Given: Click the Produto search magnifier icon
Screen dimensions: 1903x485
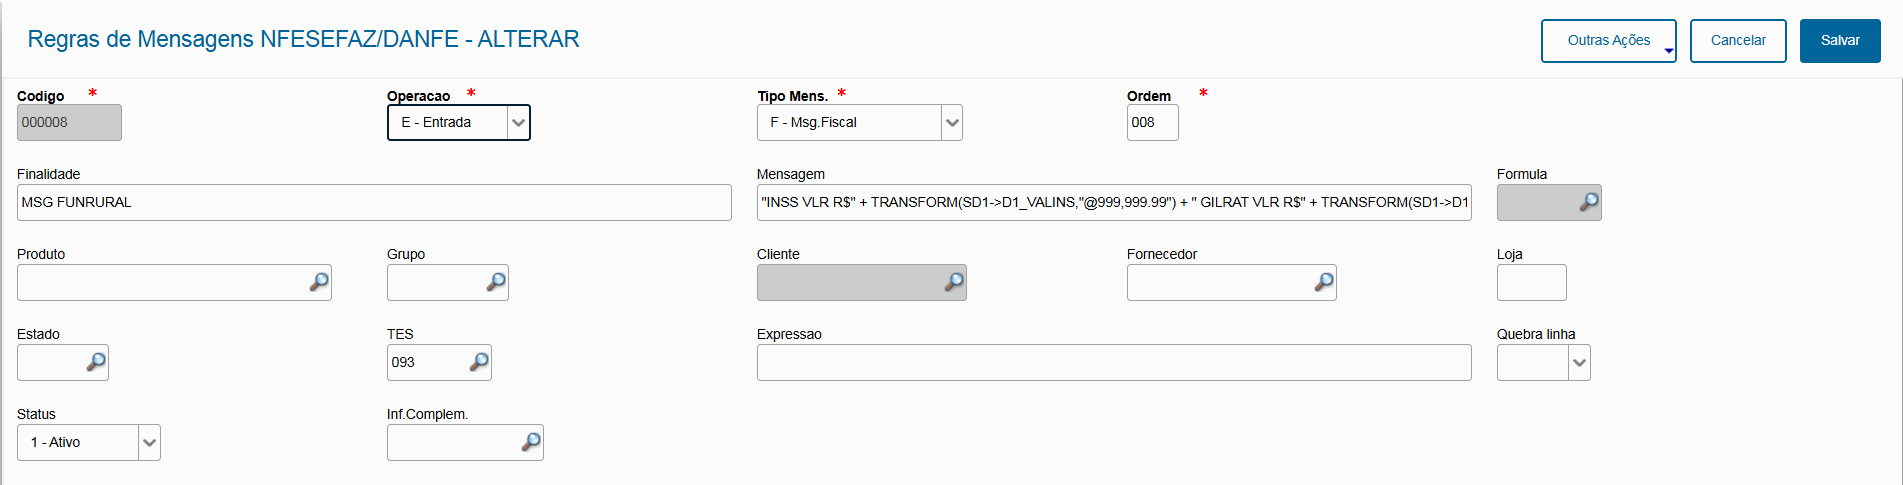Looking at the screenshot, I should pos(319,282).
